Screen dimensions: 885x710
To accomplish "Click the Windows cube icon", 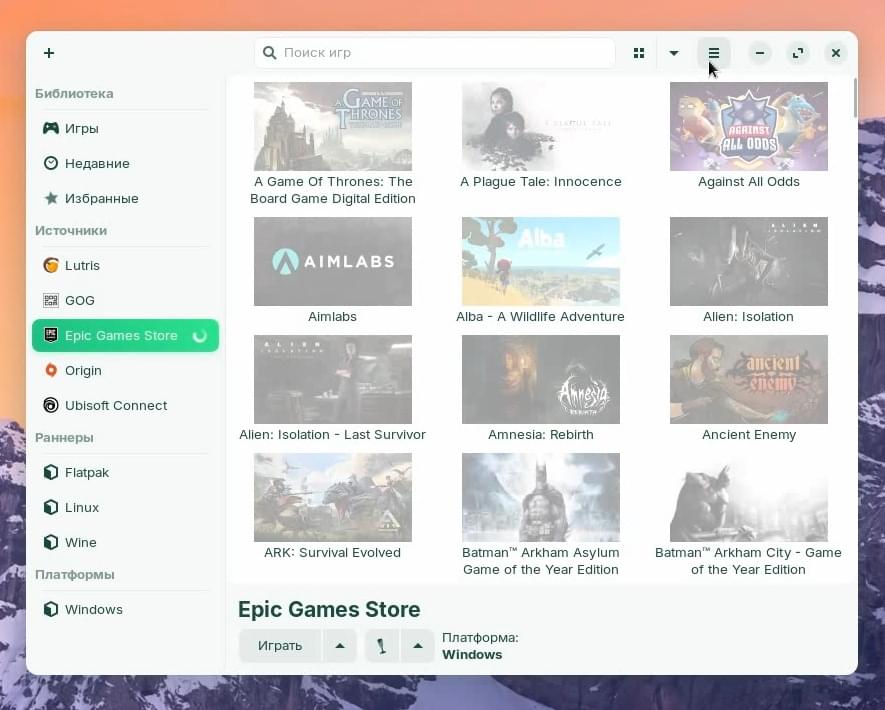I will pos(51,610).
